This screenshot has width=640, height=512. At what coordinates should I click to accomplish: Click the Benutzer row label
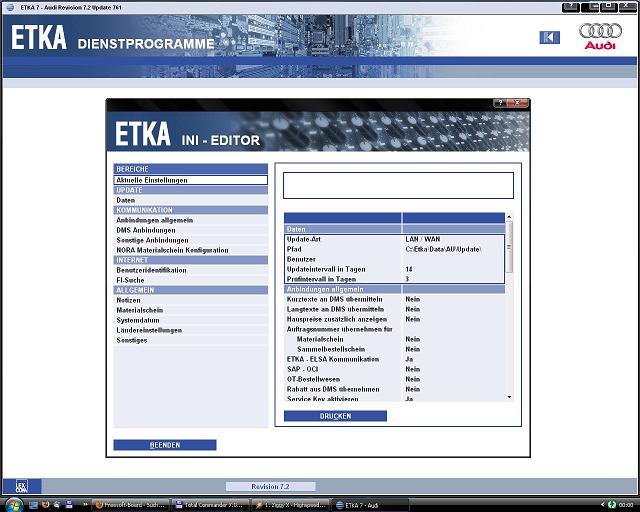301,259
